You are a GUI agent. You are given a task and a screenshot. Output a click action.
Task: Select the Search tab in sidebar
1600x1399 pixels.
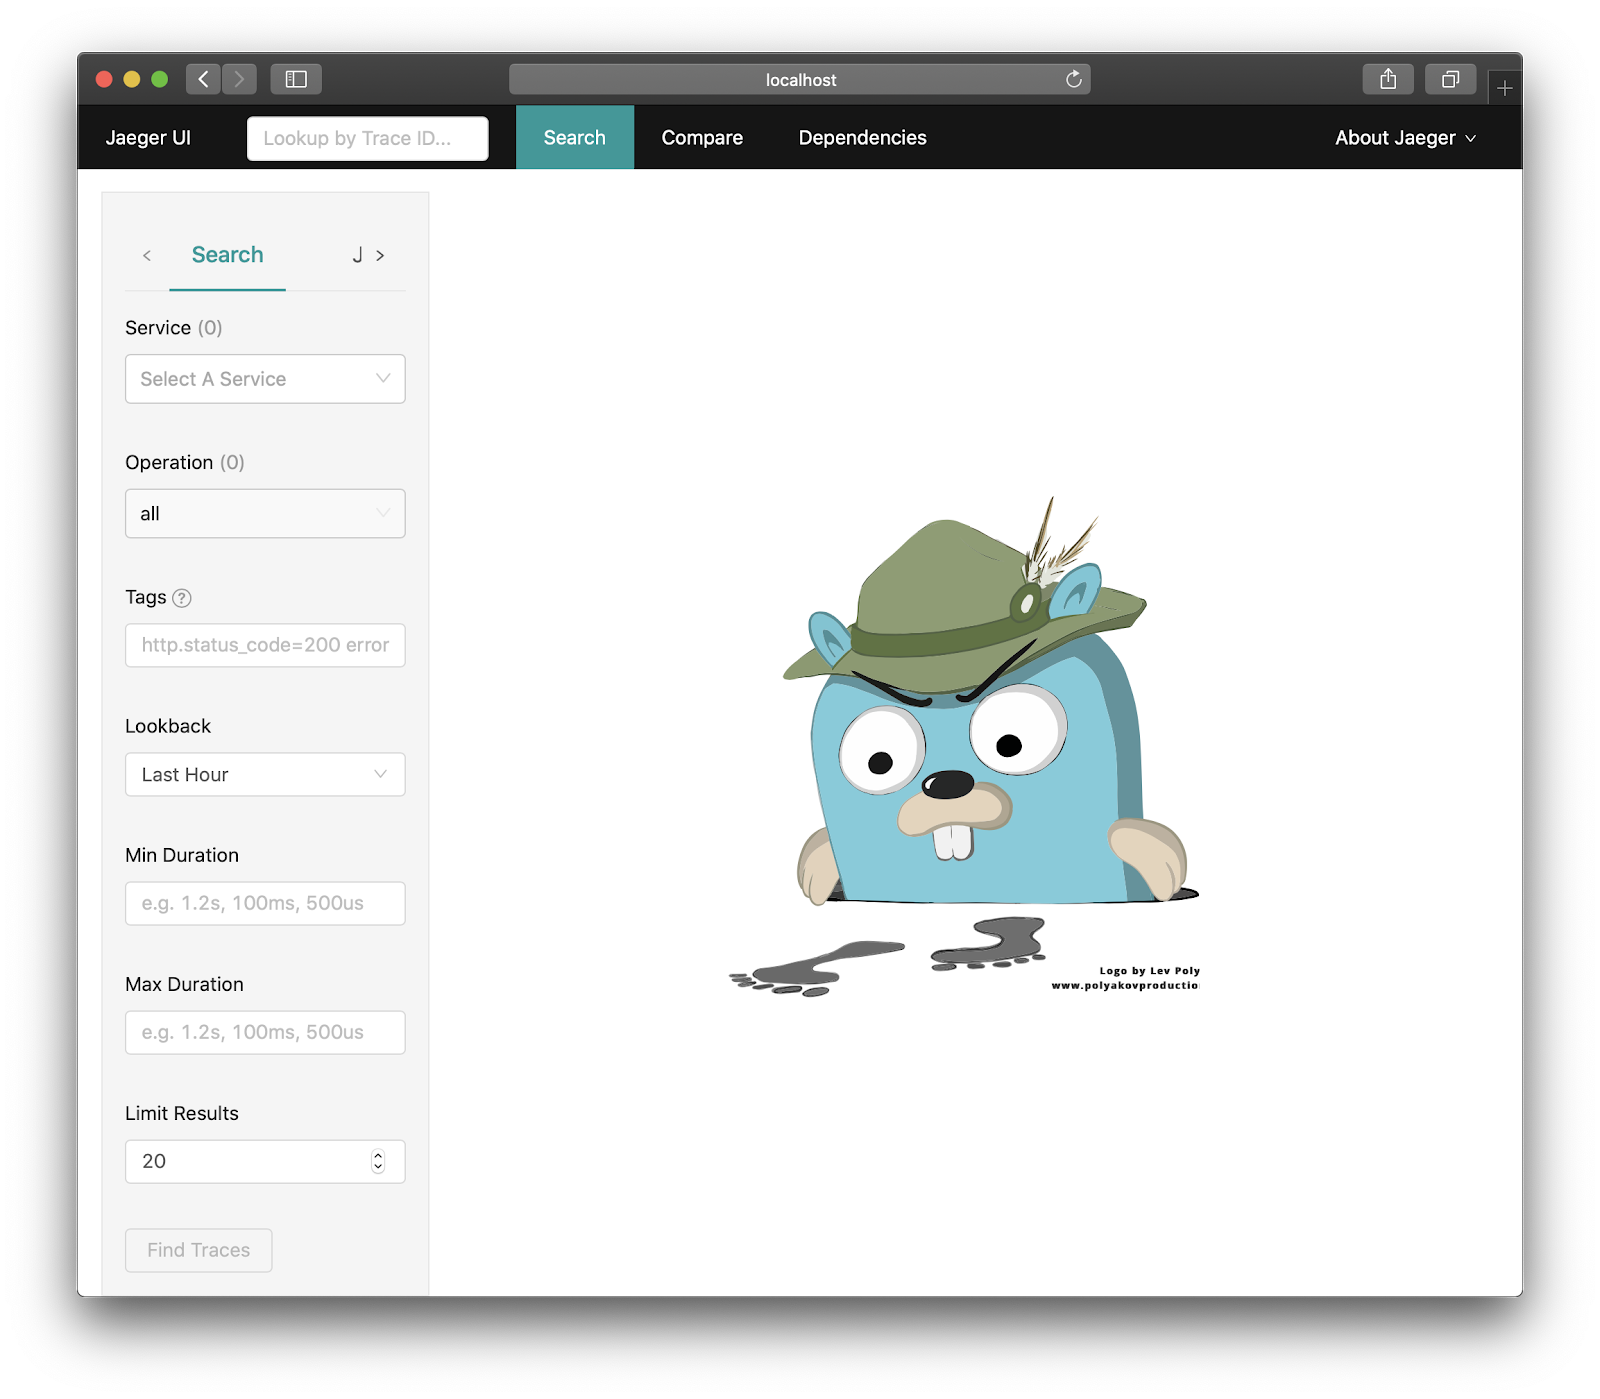(x=228, y=255)
